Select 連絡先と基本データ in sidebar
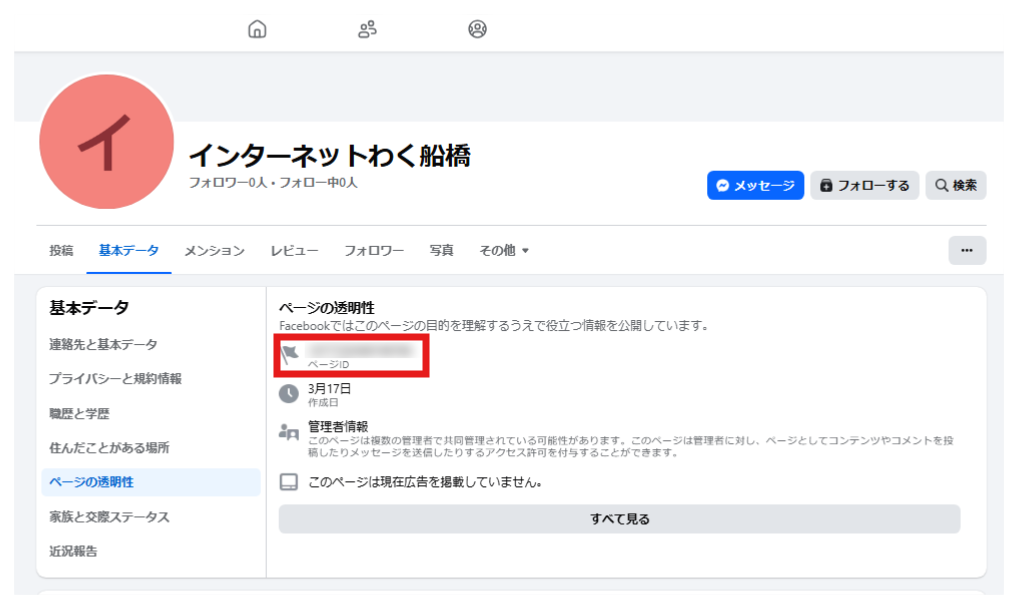The height and width of the screenshot is (609, 1018). [103, 345]
